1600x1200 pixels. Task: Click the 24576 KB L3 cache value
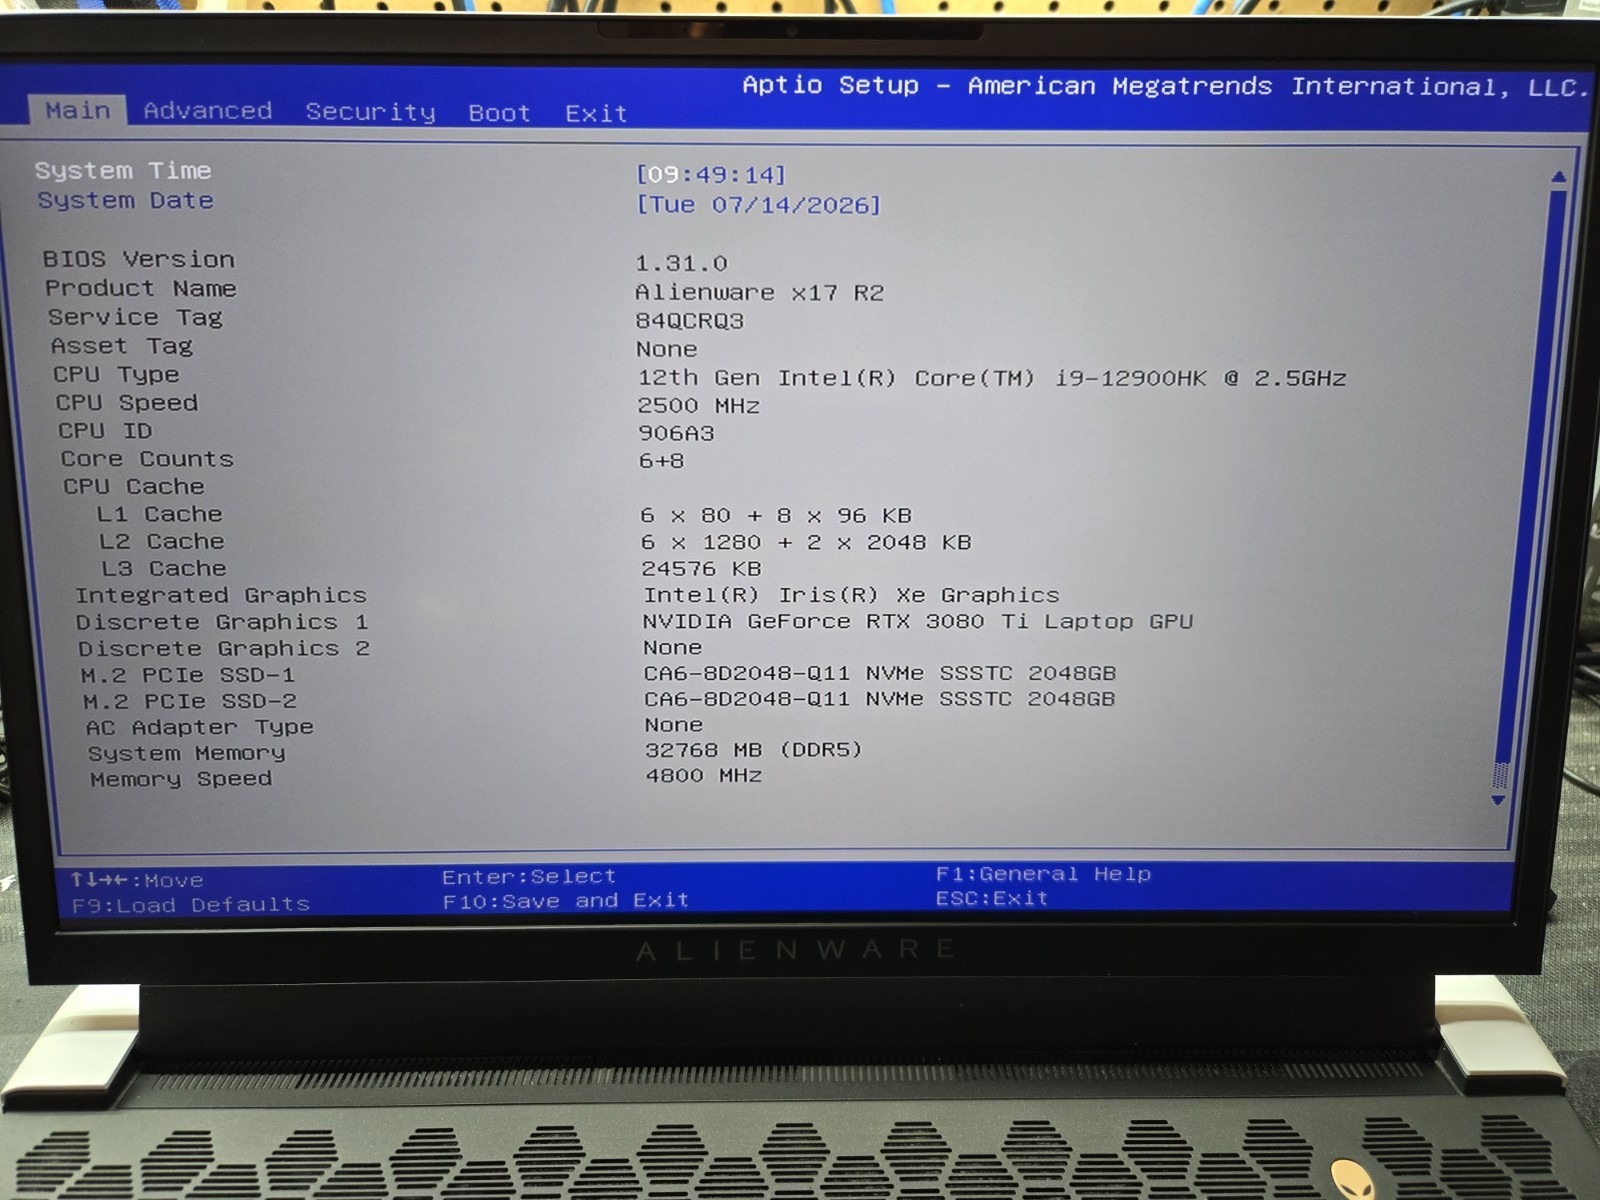click(701, 568)
